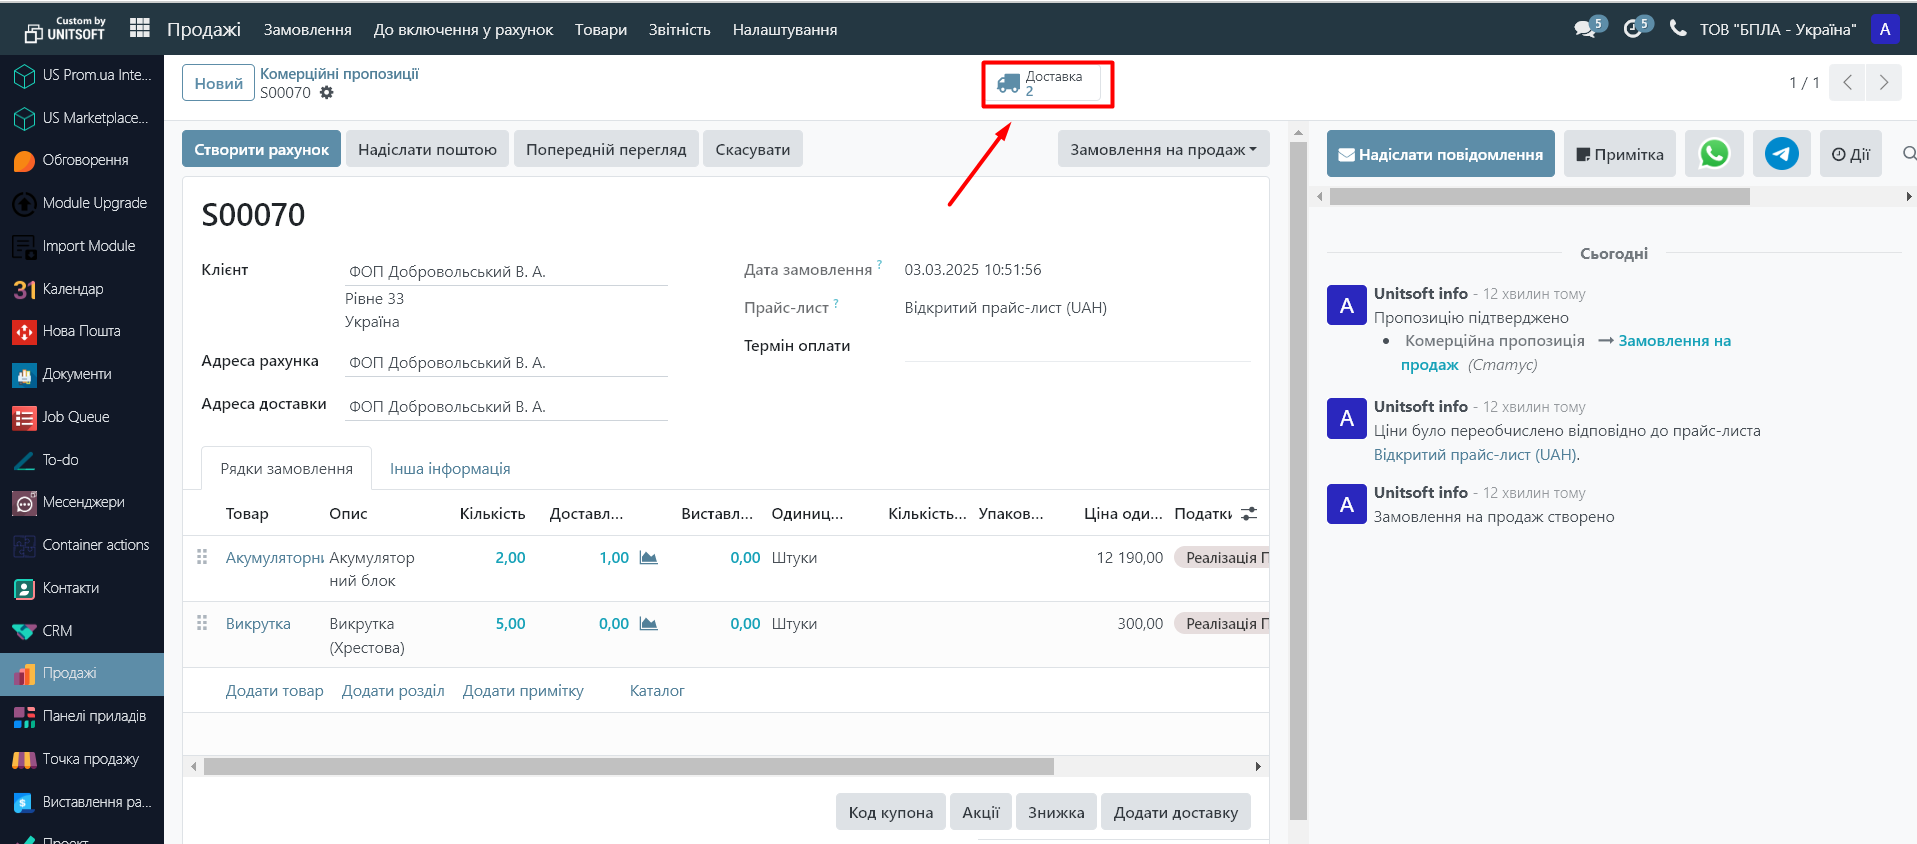This screenshot has width=1917, height=844.
Task: Click the Telegram icon button
Action: tap(1781, 154)
